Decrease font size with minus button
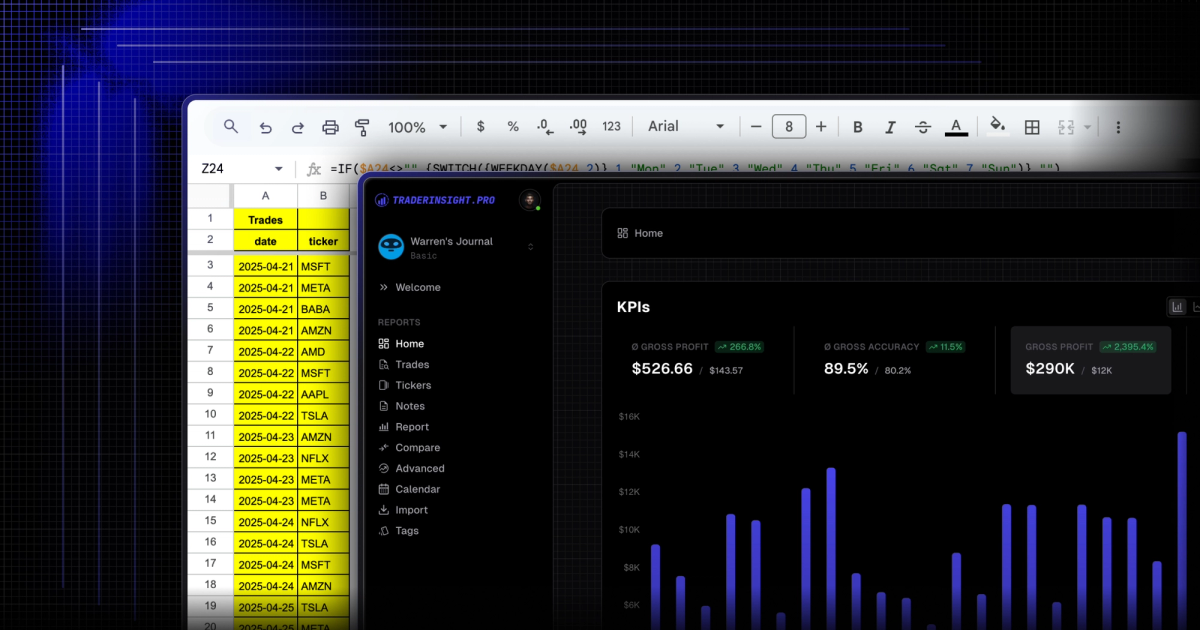Screen dimensions: 1200x630 click(x=756, y=127)
